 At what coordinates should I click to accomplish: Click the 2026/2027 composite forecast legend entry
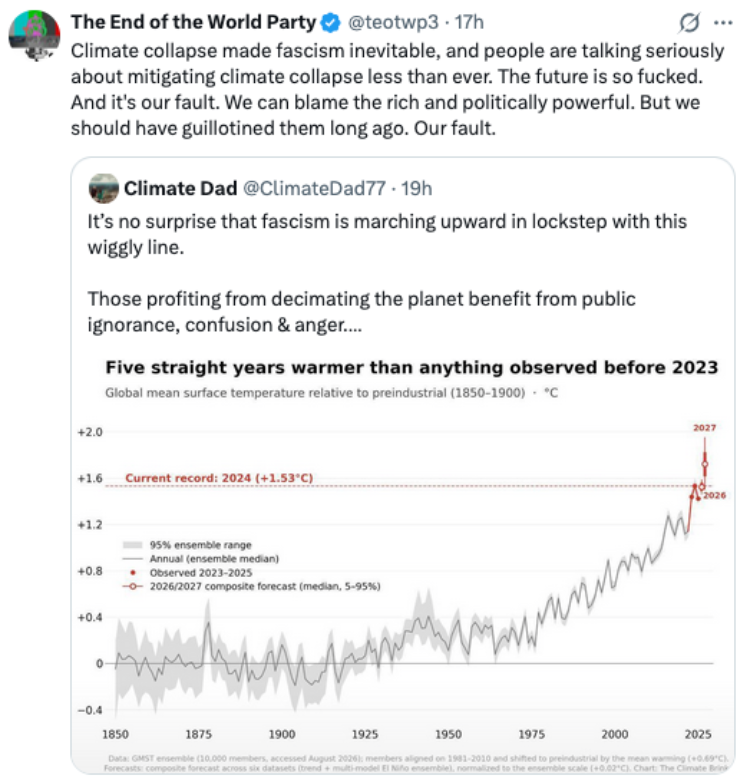pyautogui.click(x=251, y=586)
